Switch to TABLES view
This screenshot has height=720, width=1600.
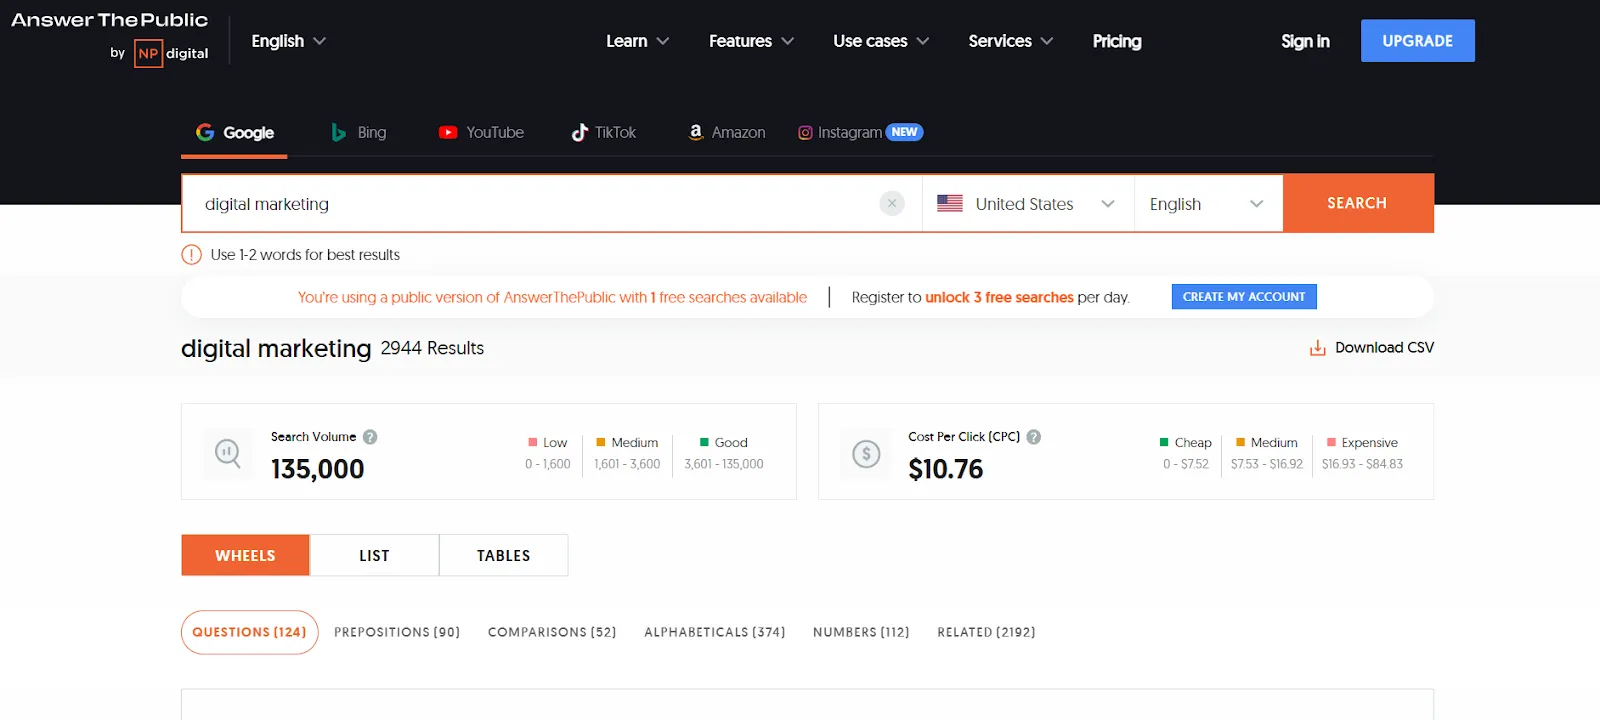tap(503, 555)
